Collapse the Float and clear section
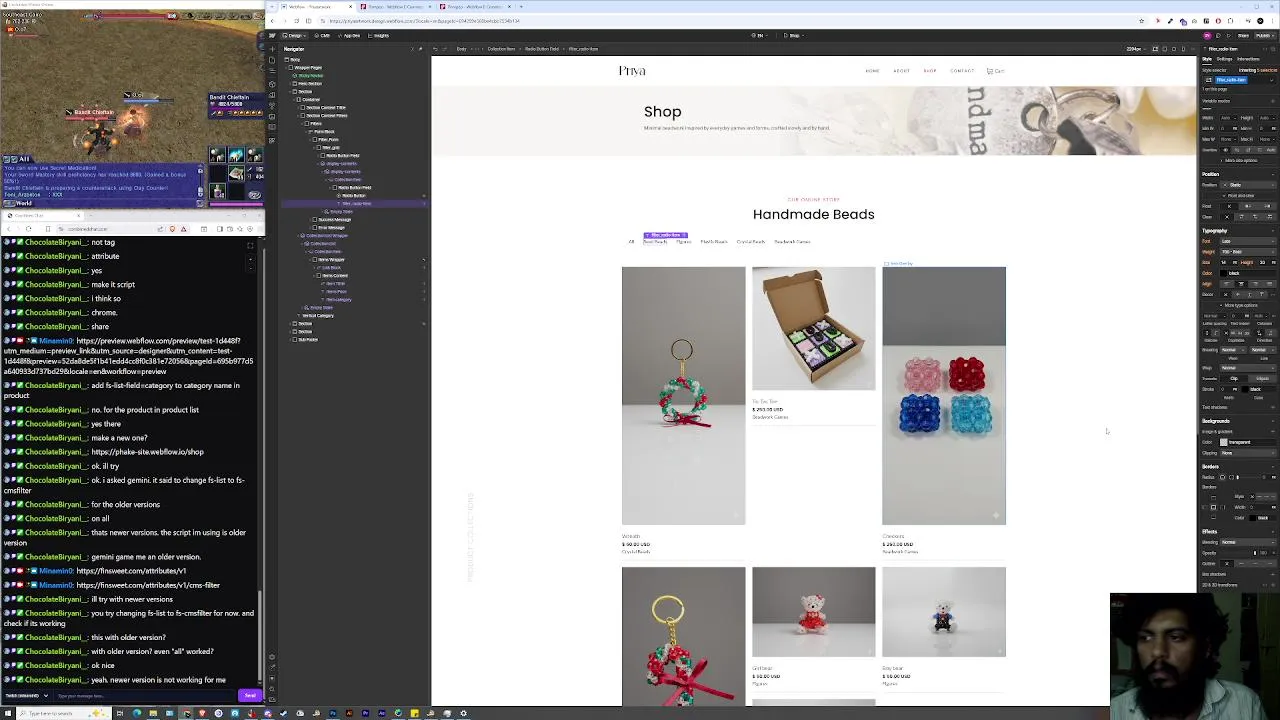The width and height of the screenshot is (1280, 720). [x=1241, y=195]
